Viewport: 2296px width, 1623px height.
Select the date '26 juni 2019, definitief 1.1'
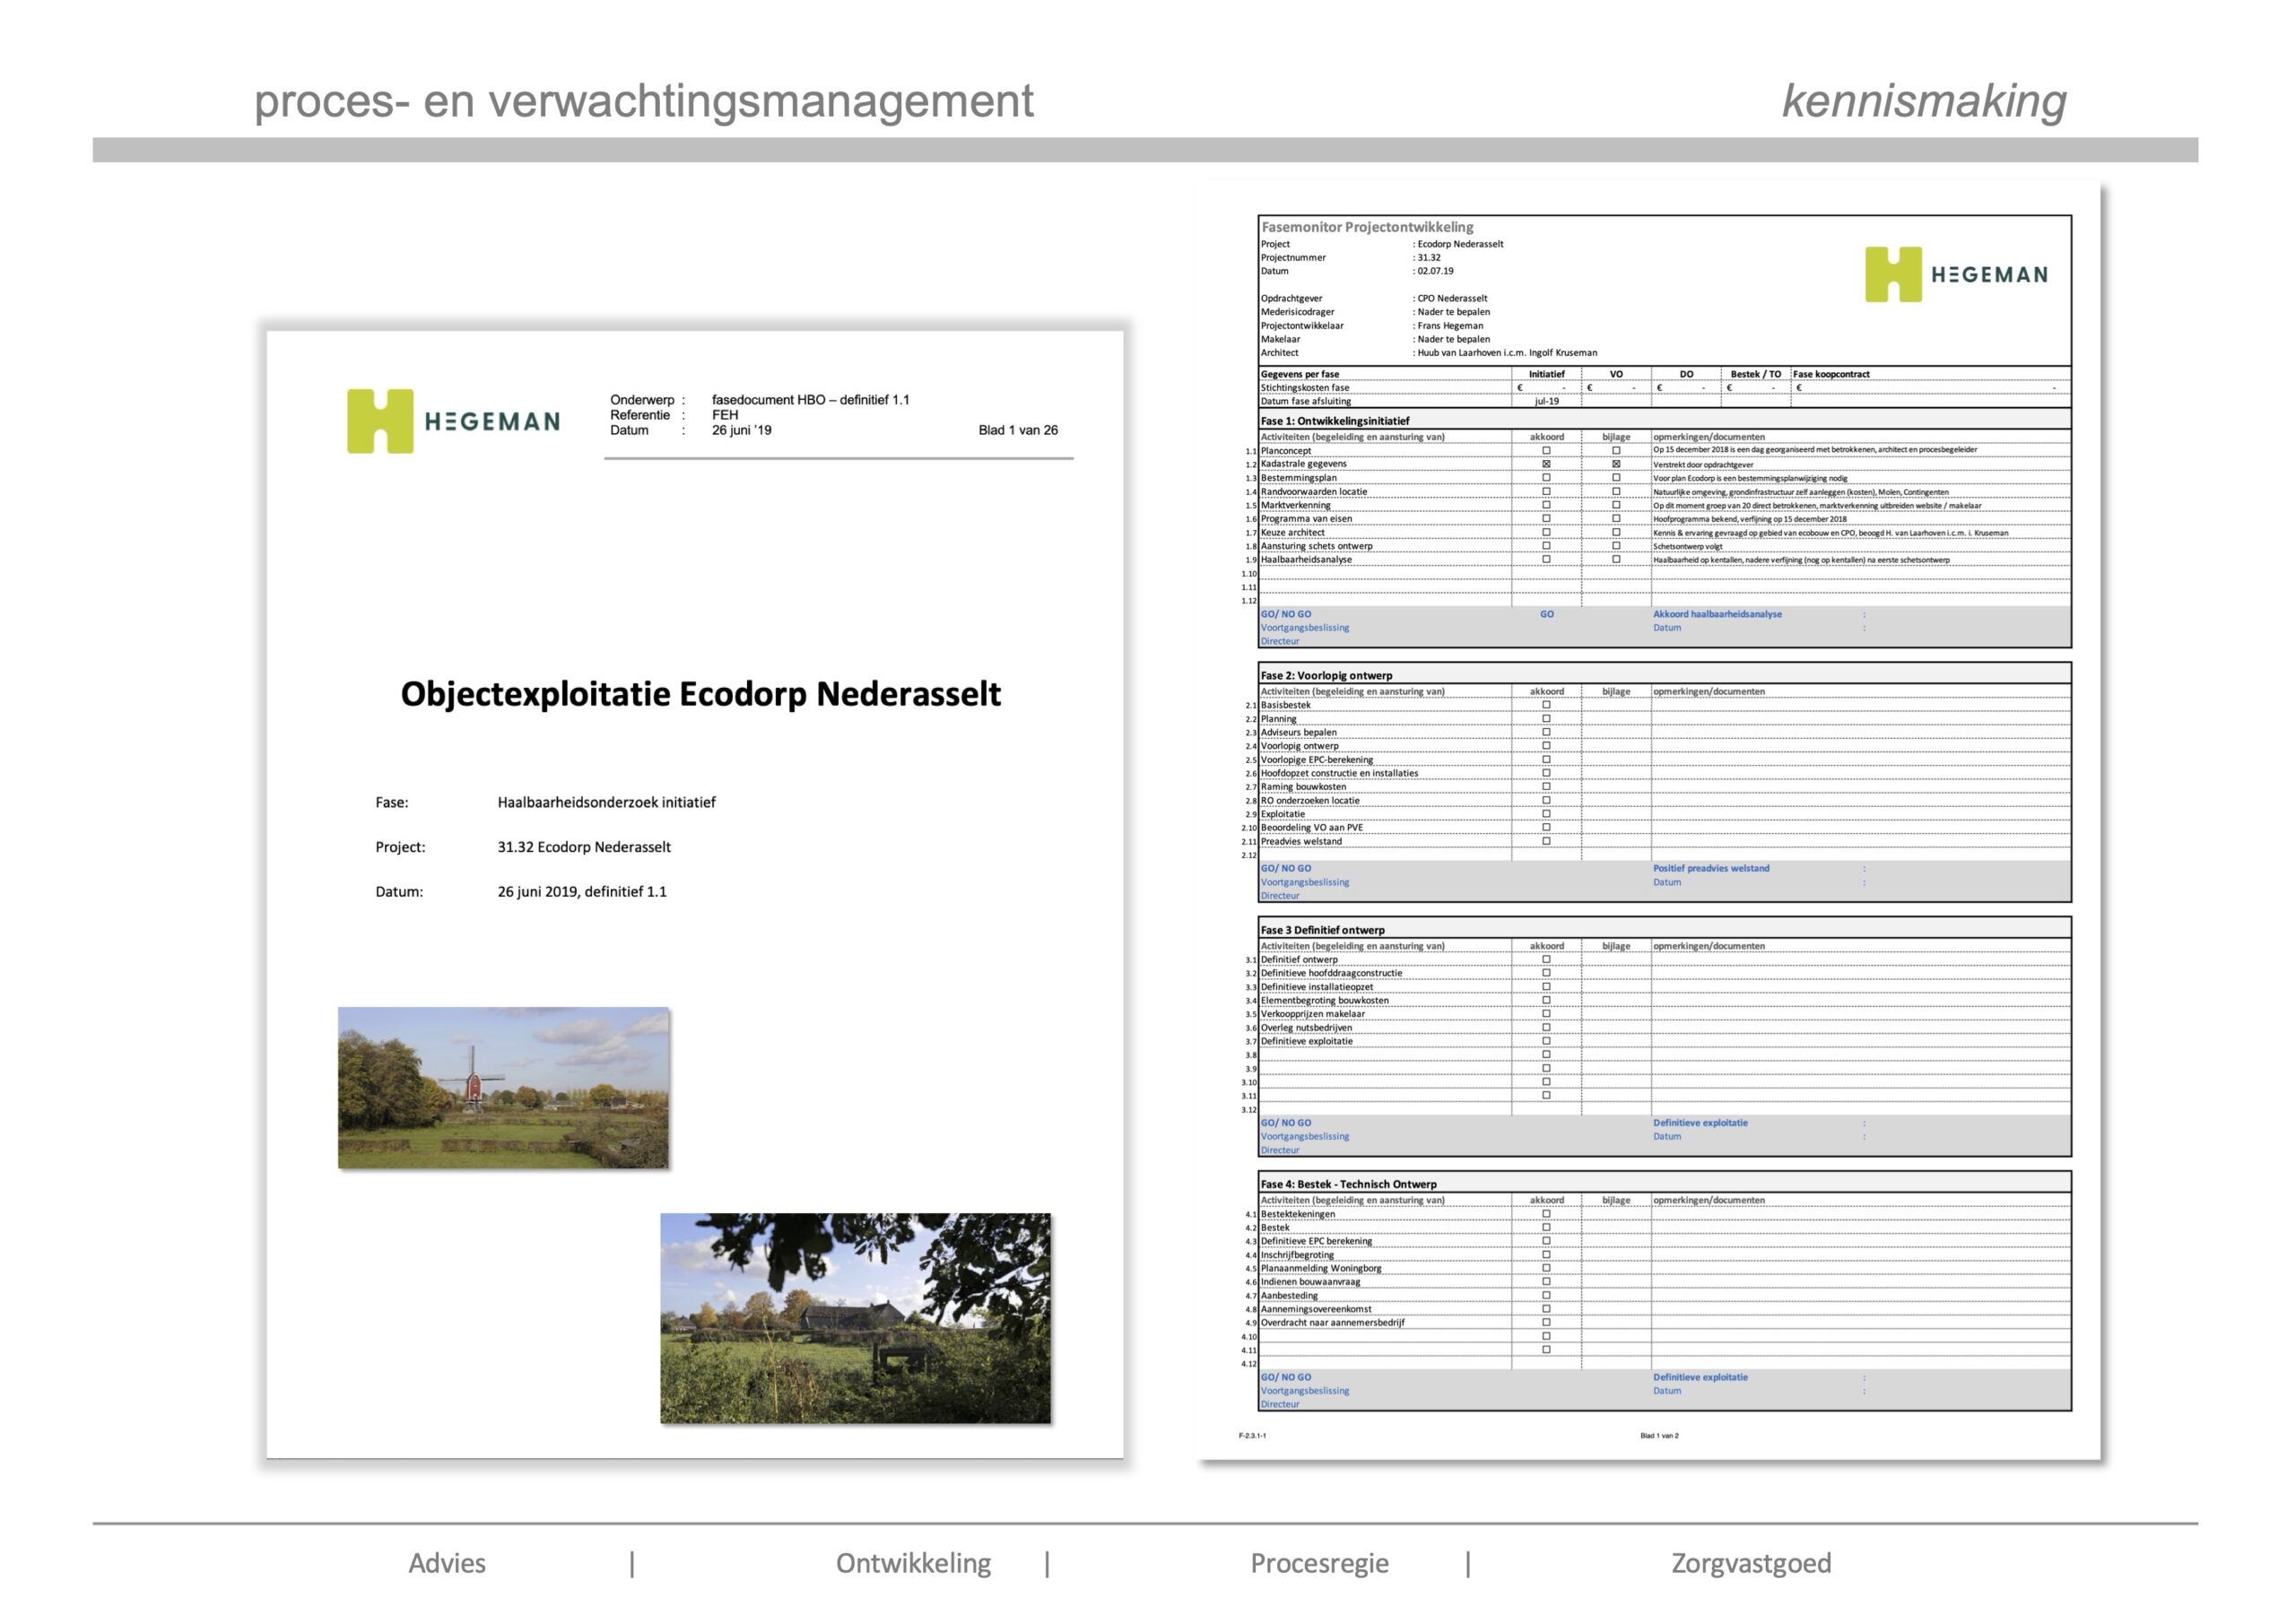(x=582, y=892)
